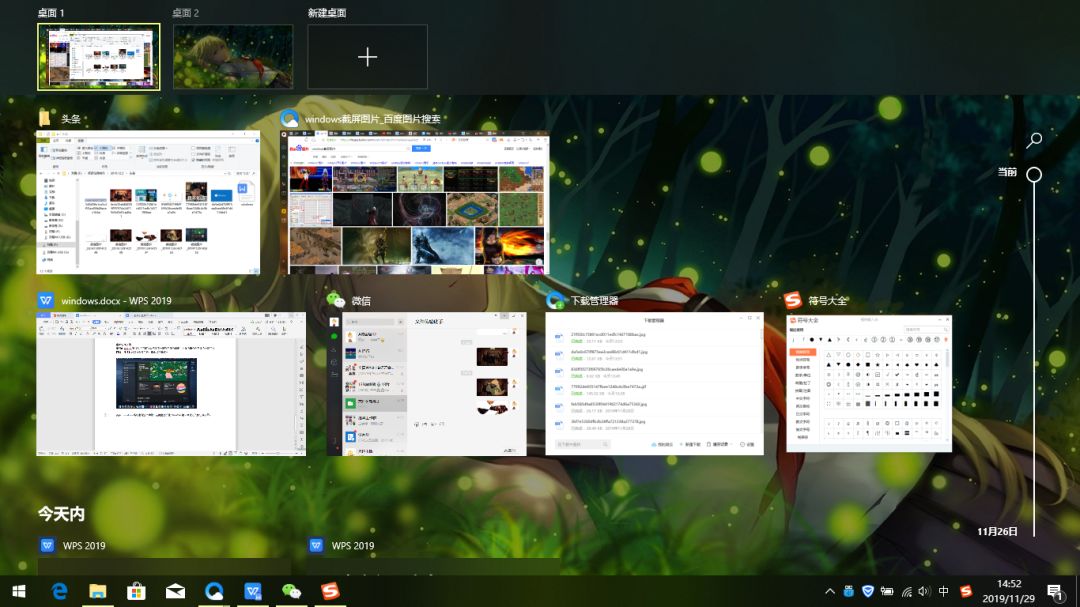This screenshot has height=607, width=1080.
Task: Open the 符号大全 window preview
Action: tap(869, 384)
